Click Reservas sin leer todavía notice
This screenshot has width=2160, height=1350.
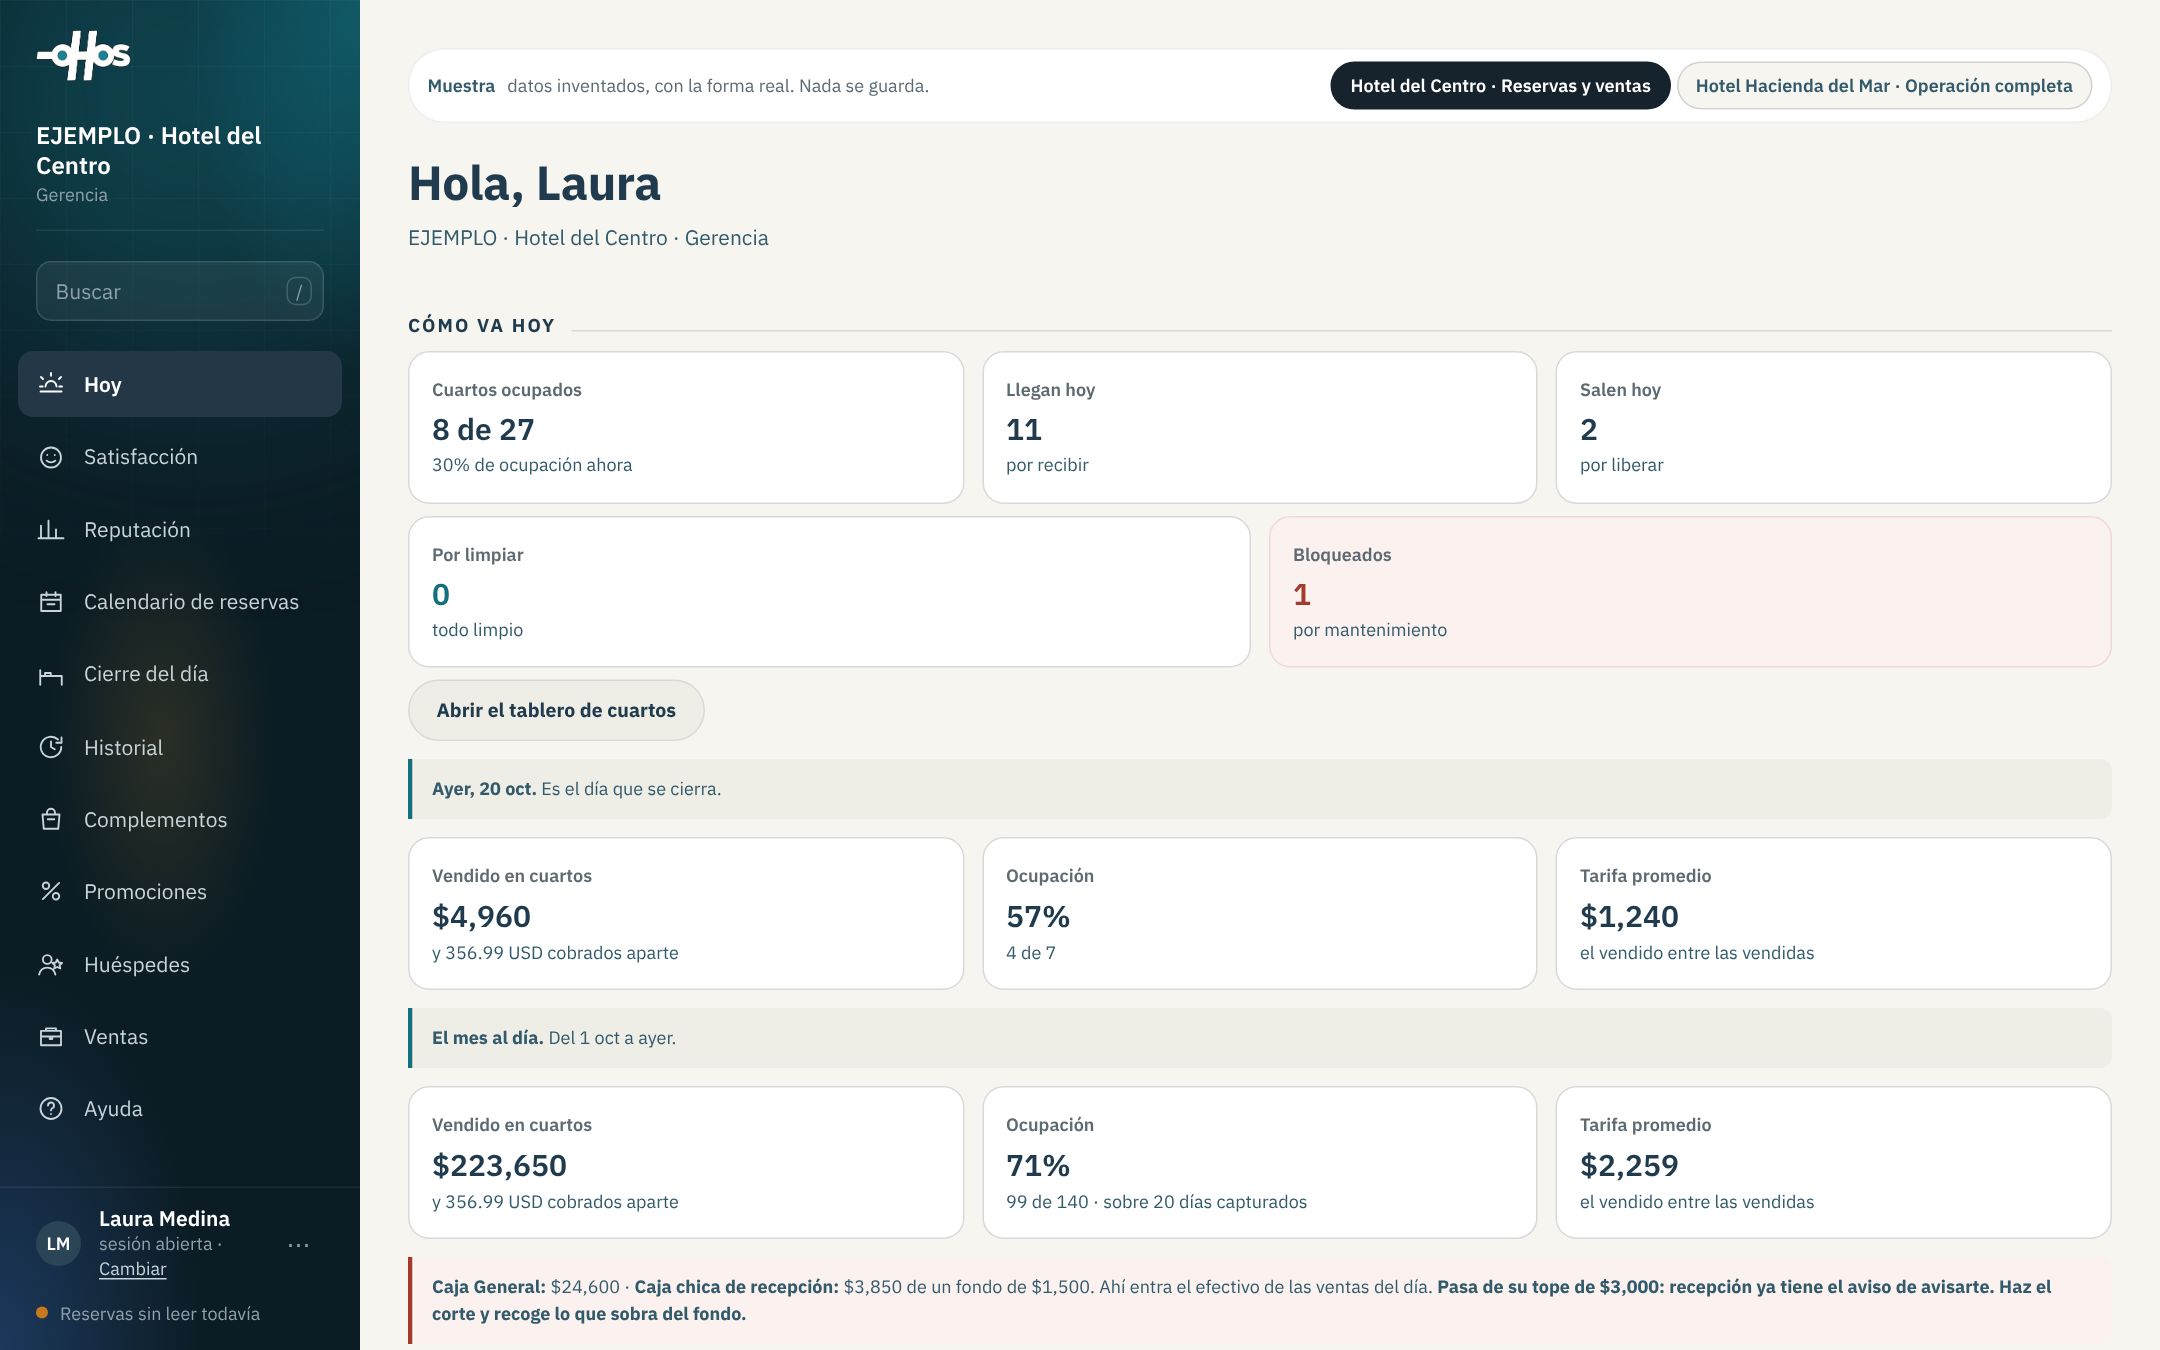tap(148, 1314)
